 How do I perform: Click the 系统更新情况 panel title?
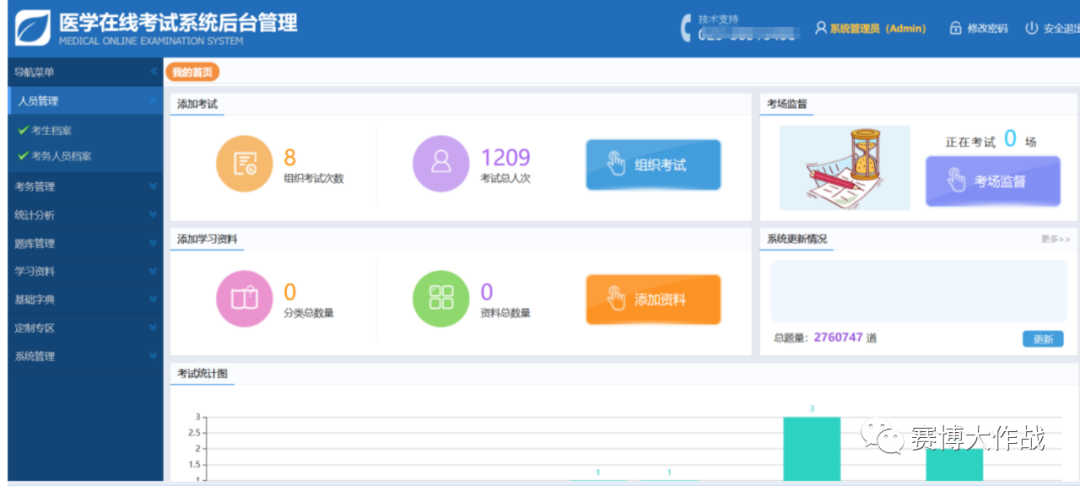(x=797, y=239)
